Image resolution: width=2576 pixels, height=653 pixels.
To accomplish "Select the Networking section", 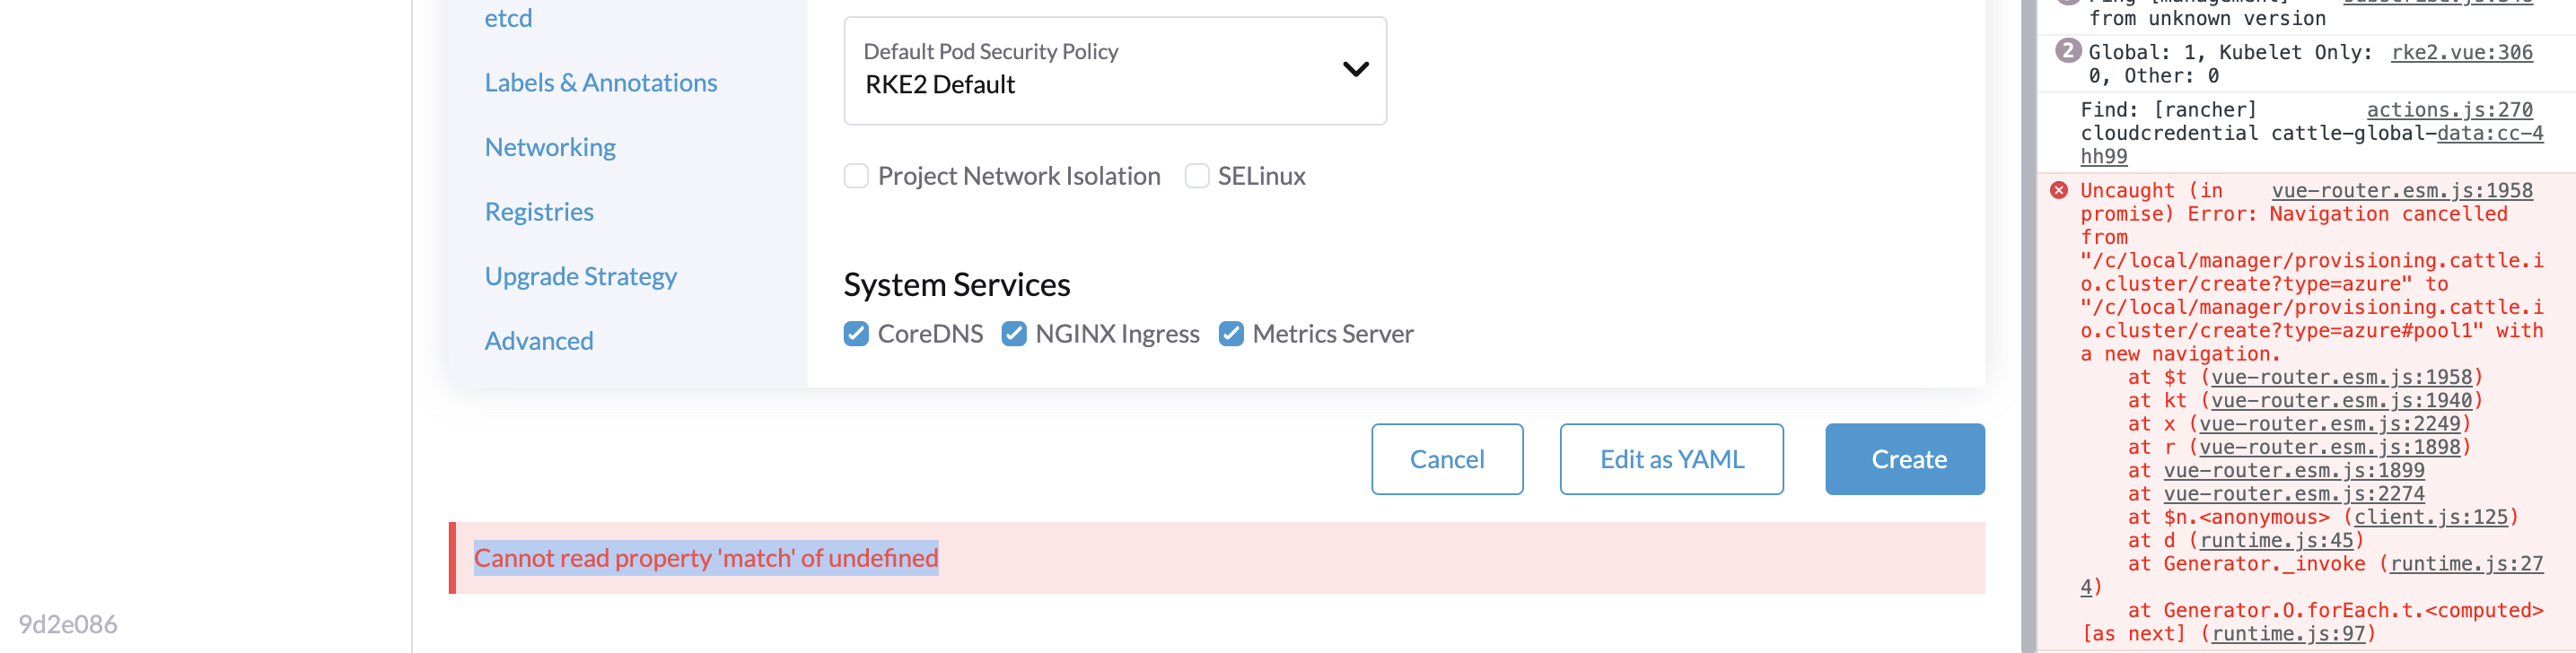I will (x=550, y=146).
